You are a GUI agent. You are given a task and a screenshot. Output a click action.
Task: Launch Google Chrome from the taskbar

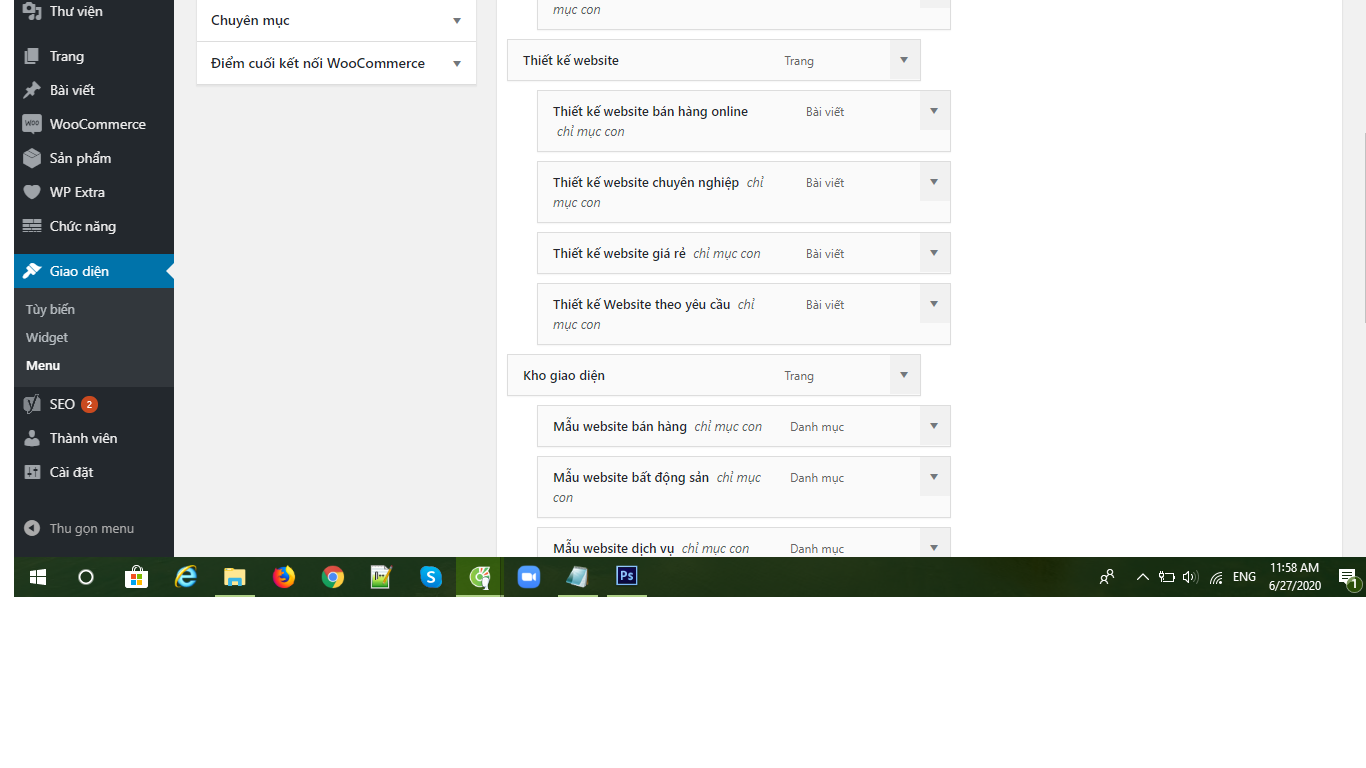tap(333, 577)
